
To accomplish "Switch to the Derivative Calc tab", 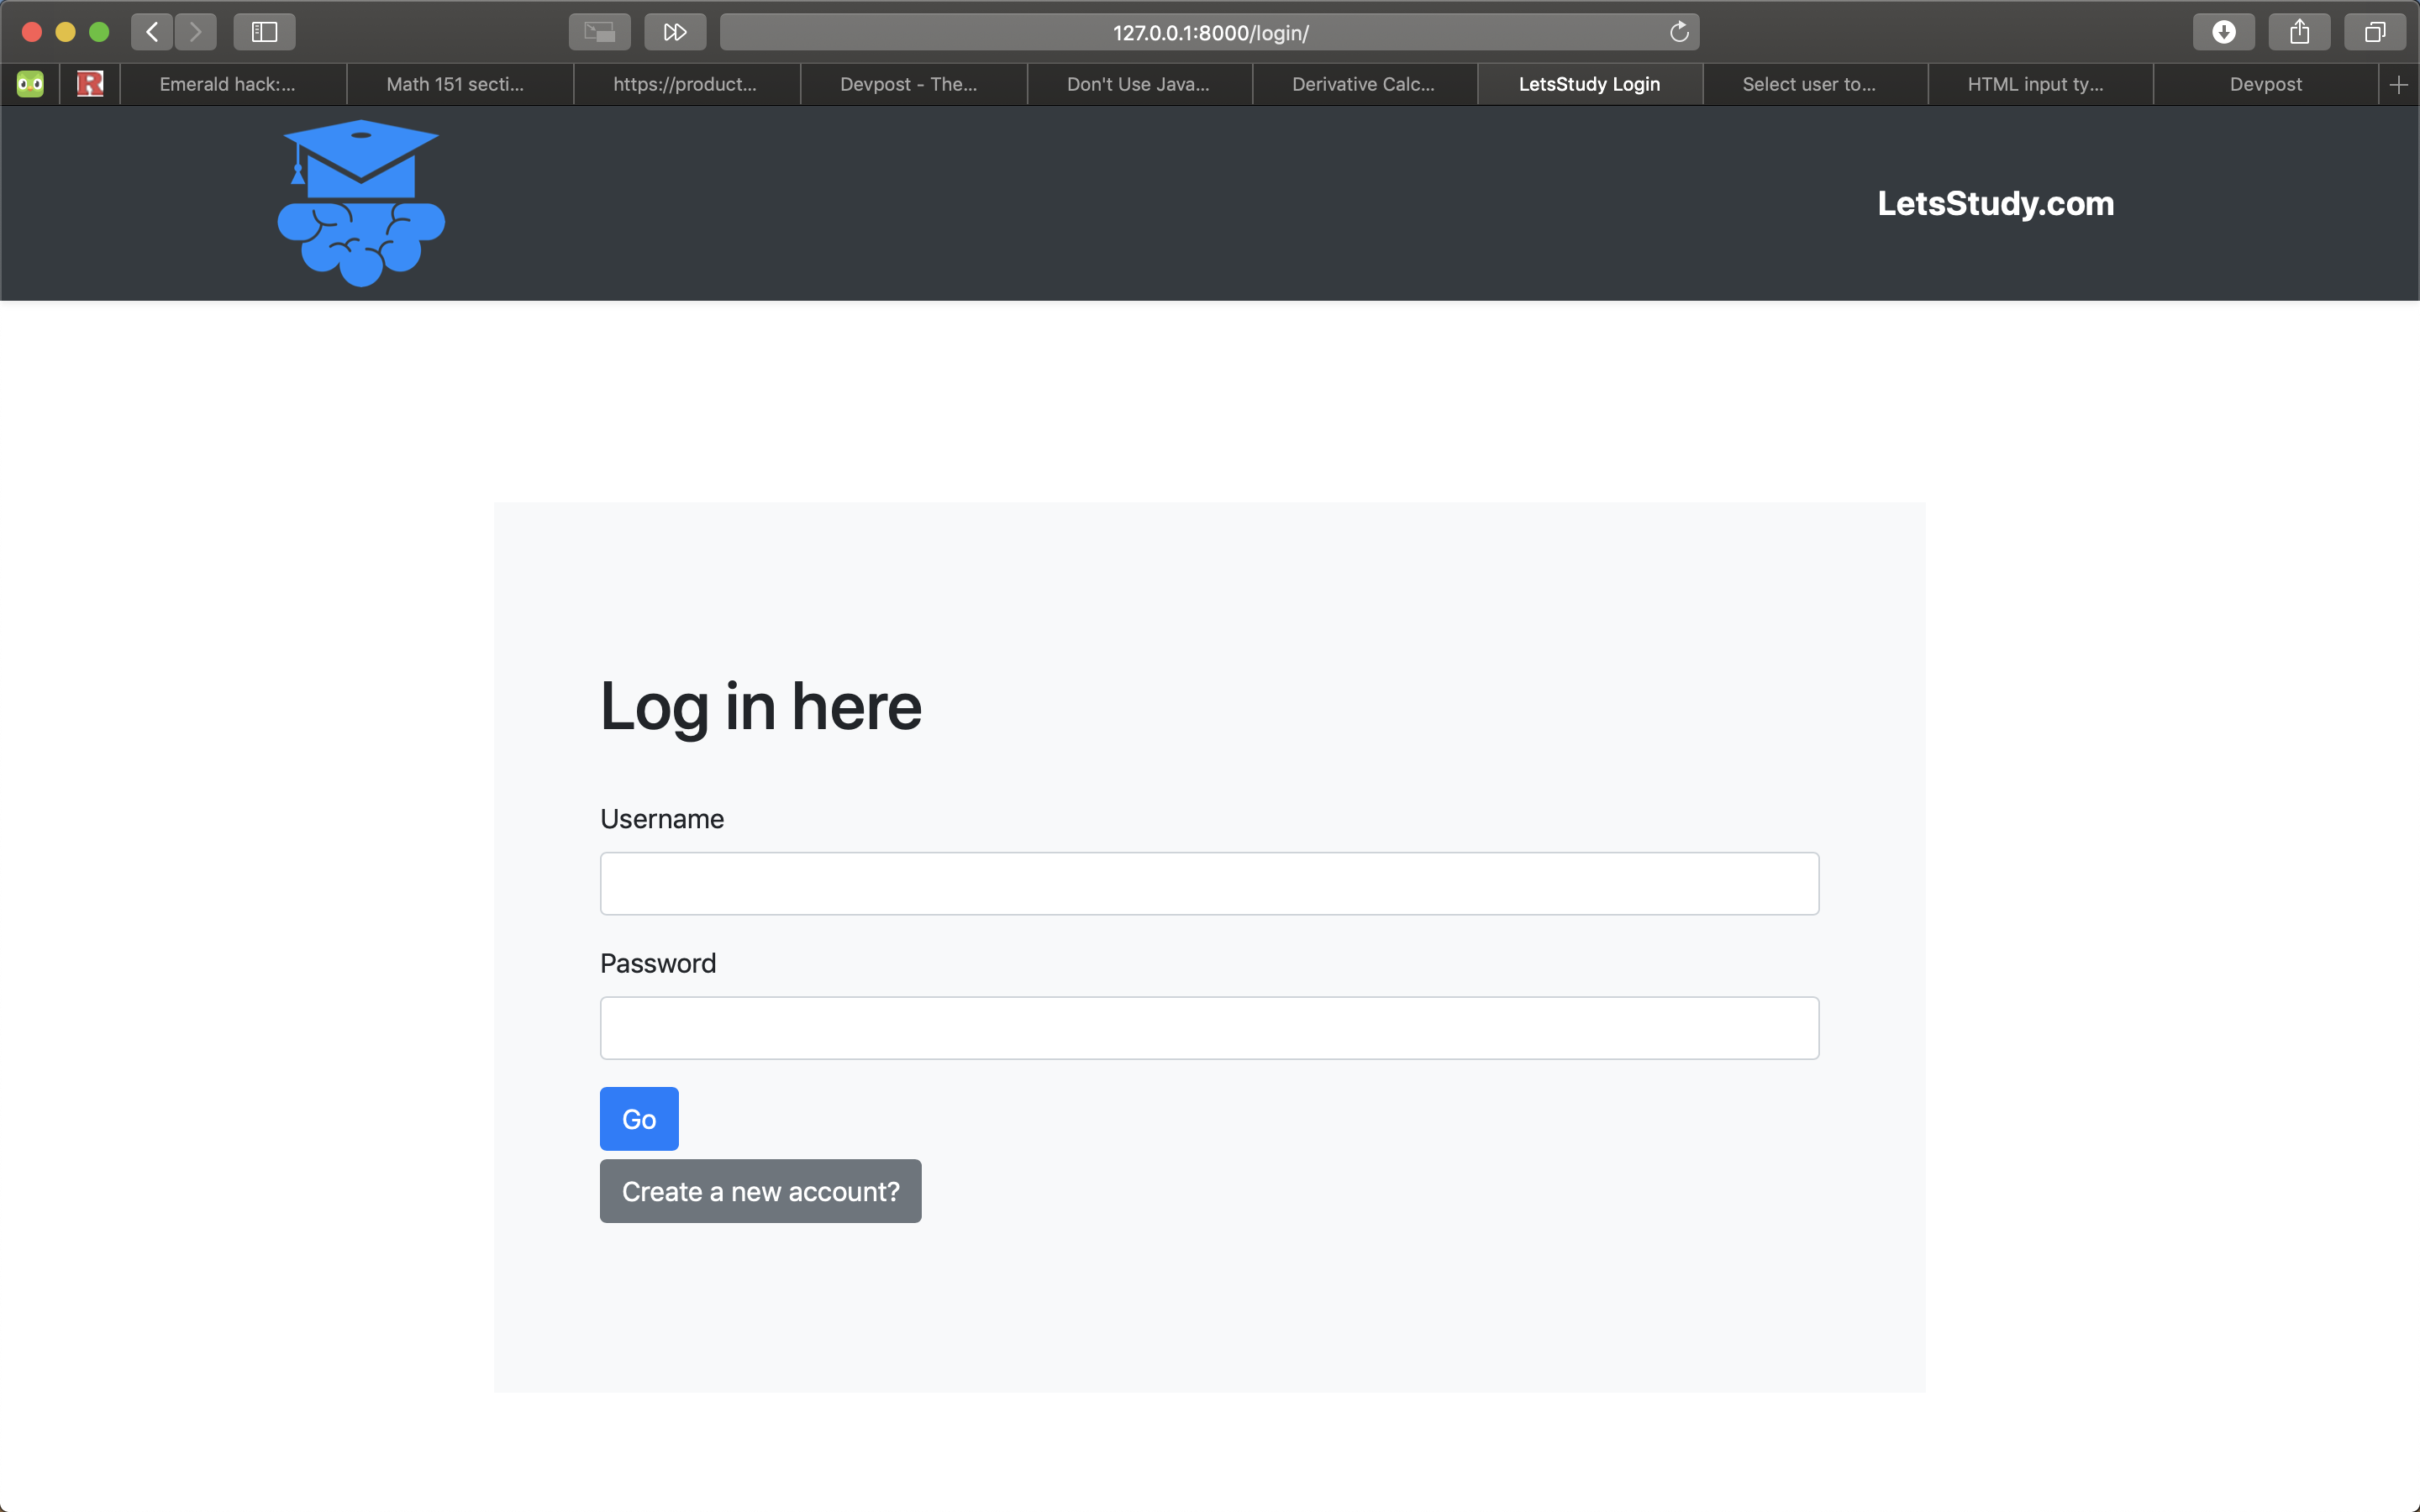I will (x=1363, y=85).
